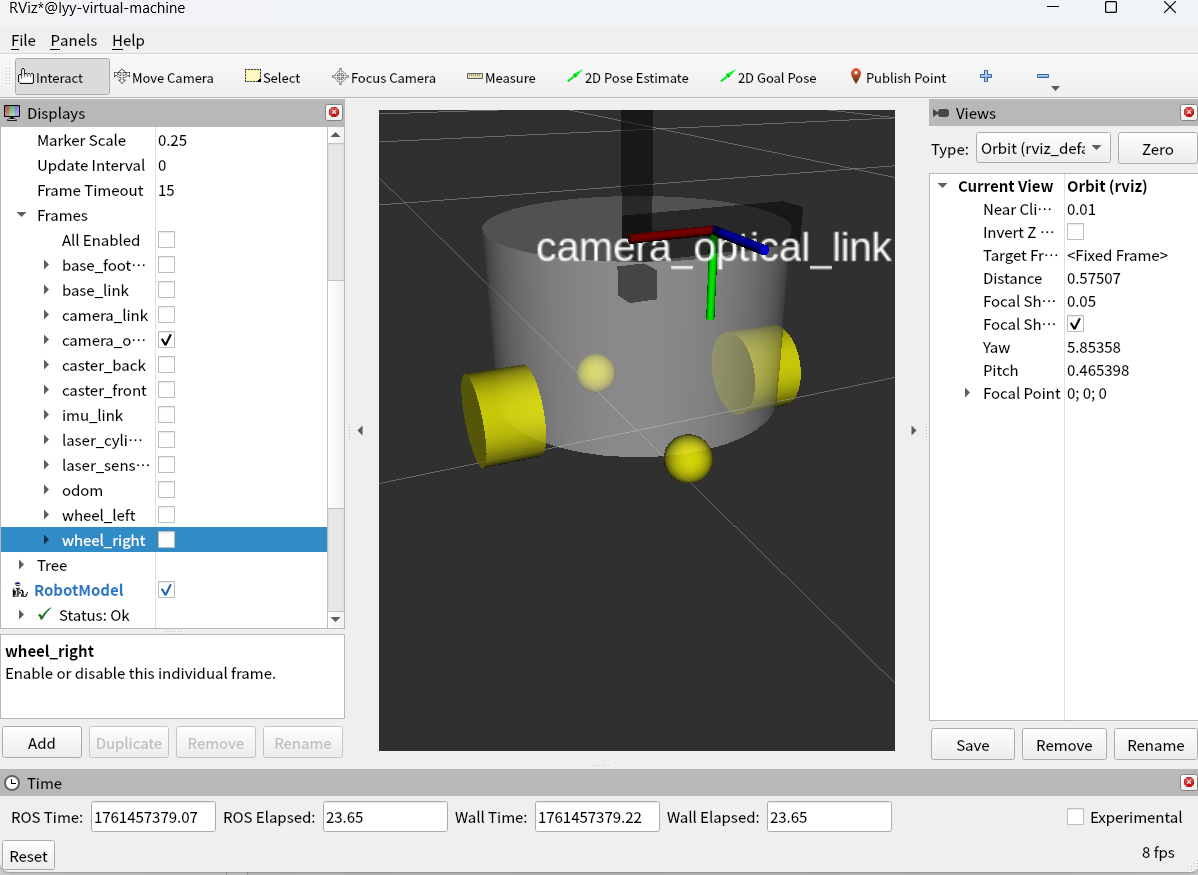The image size is (1198, 875).
Task: Click the Wall Elapsed field
Action: tap(828, 817)
